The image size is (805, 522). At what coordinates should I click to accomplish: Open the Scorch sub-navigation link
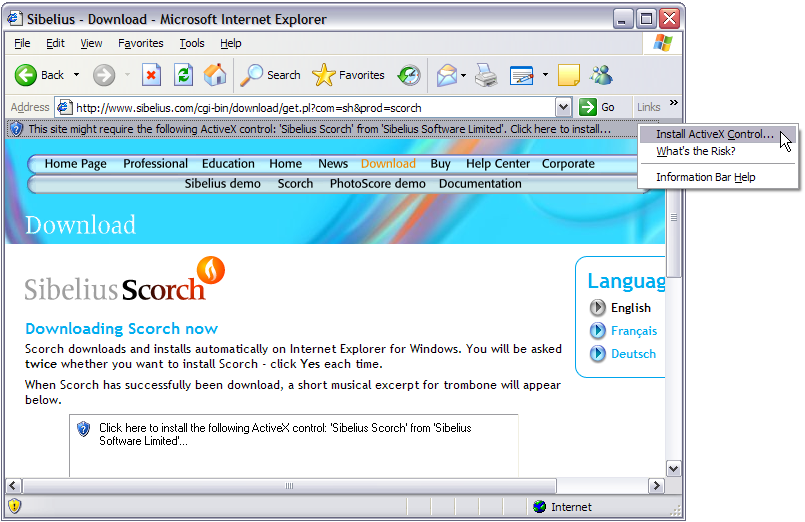(295, 184)
